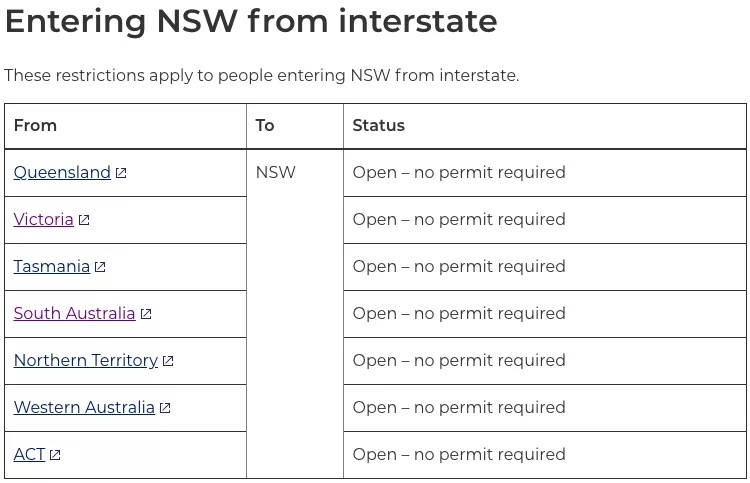The image size is (750, 483).
Task: Click the 'Entering NSW from interstate' heading
Action: click(x=251, y=21)
